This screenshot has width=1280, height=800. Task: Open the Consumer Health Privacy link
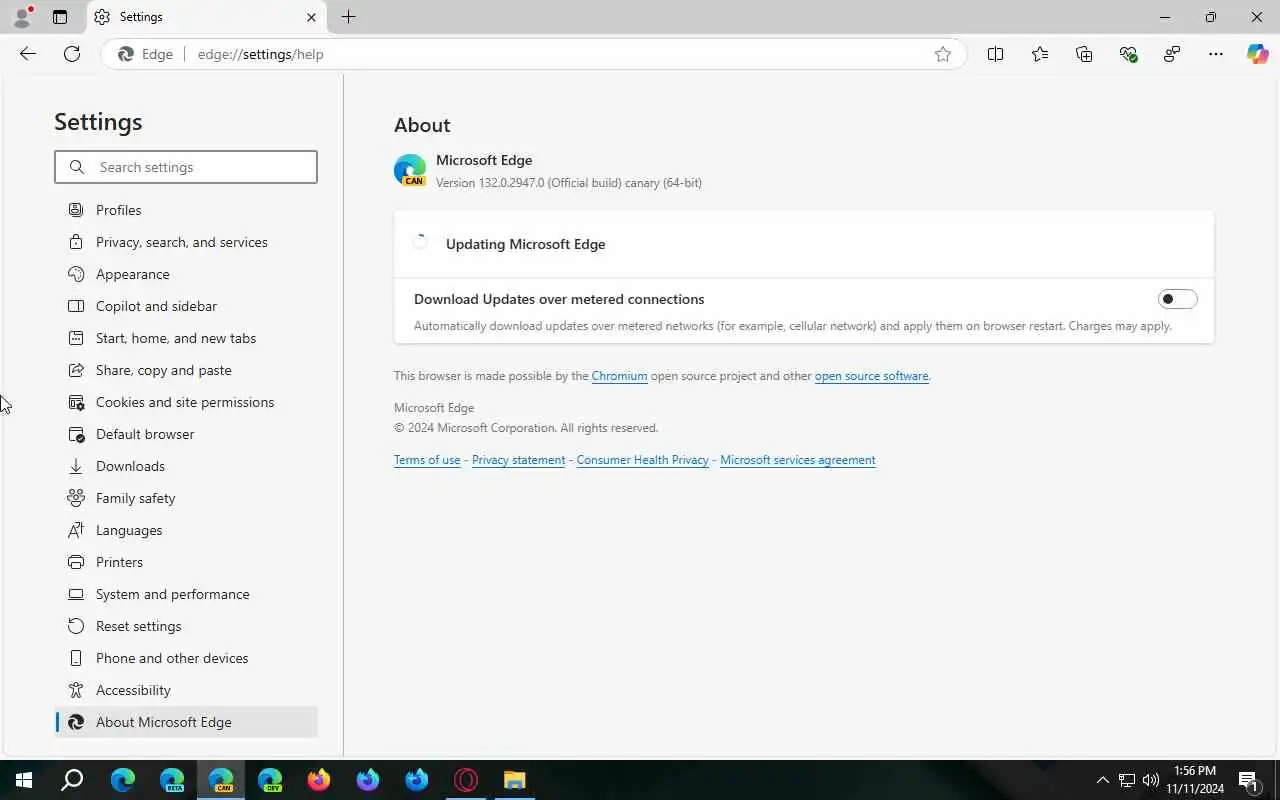[642, 460]
